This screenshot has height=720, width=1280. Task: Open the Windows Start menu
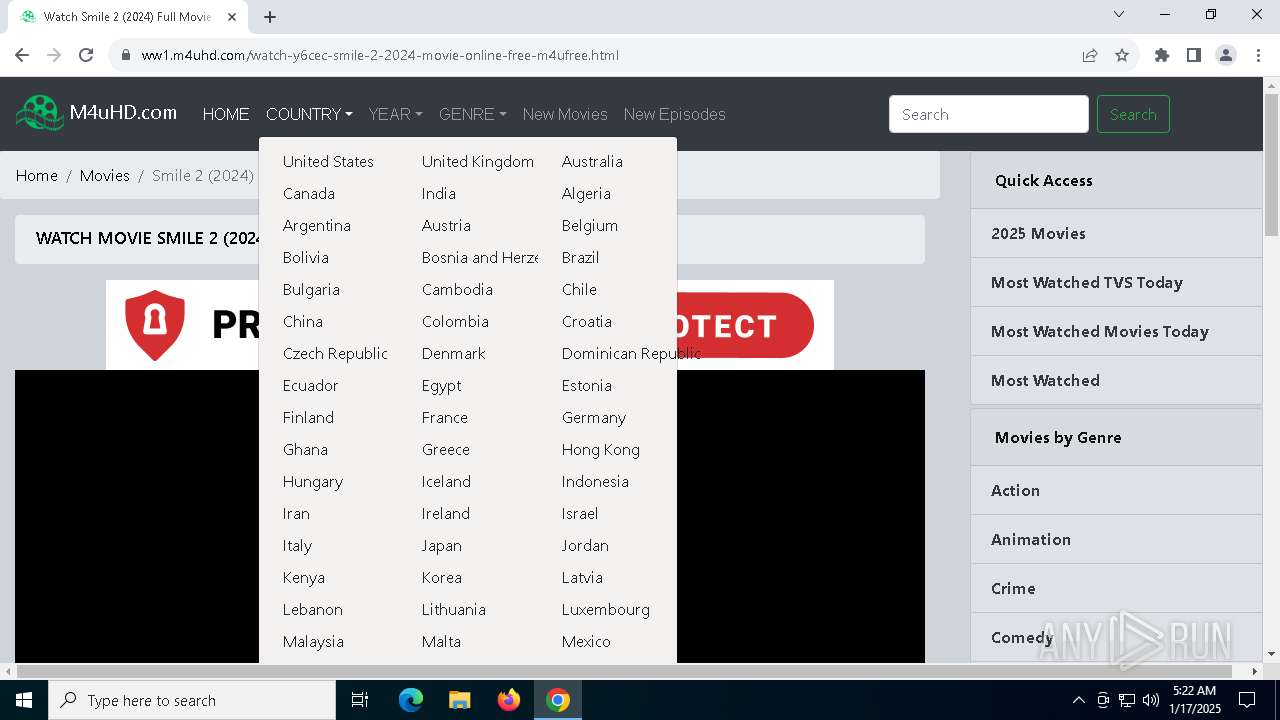pos(24,700)
